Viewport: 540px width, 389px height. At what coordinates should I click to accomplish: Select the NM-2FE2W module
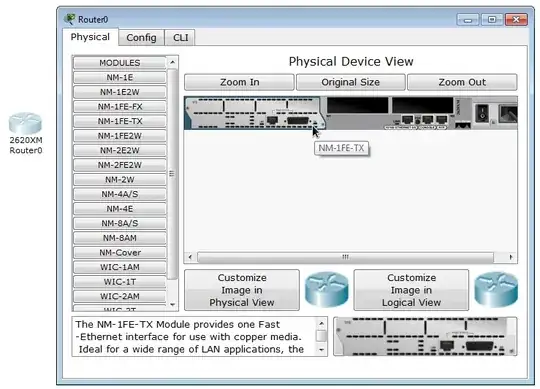[x=120, y=165]
